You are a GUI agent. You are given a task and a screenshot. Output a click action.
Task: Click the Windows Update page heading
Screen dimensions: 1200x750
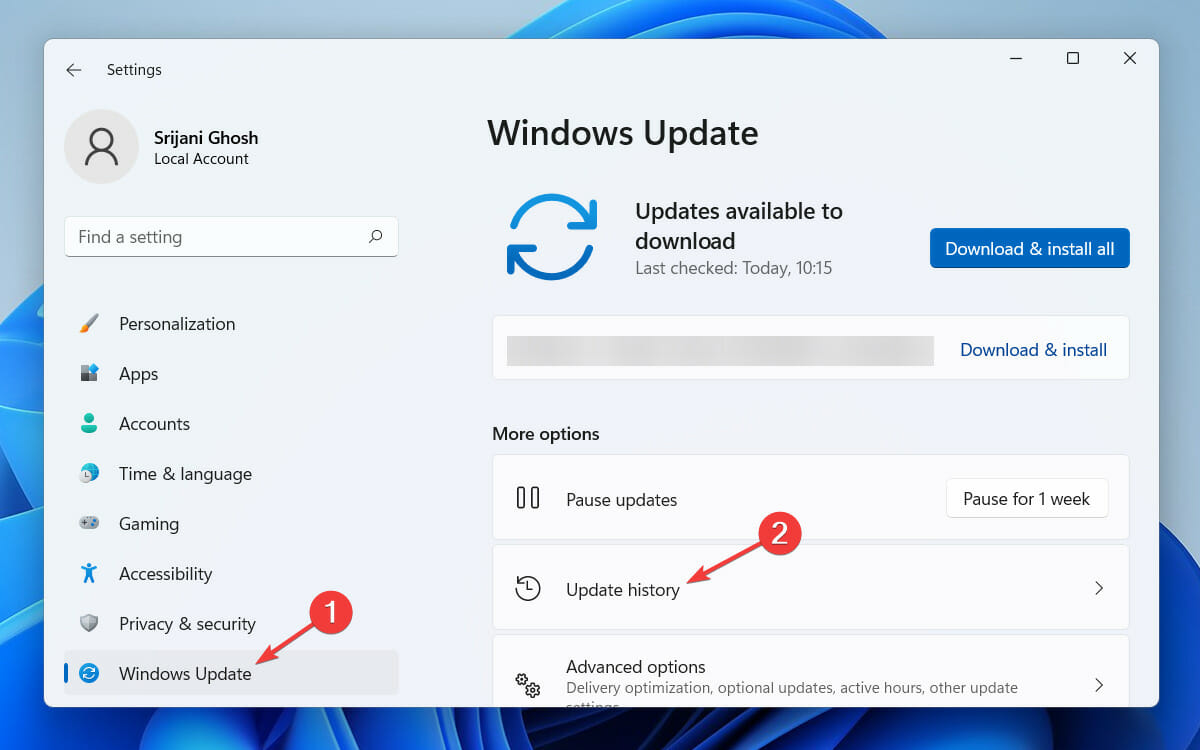623,133
